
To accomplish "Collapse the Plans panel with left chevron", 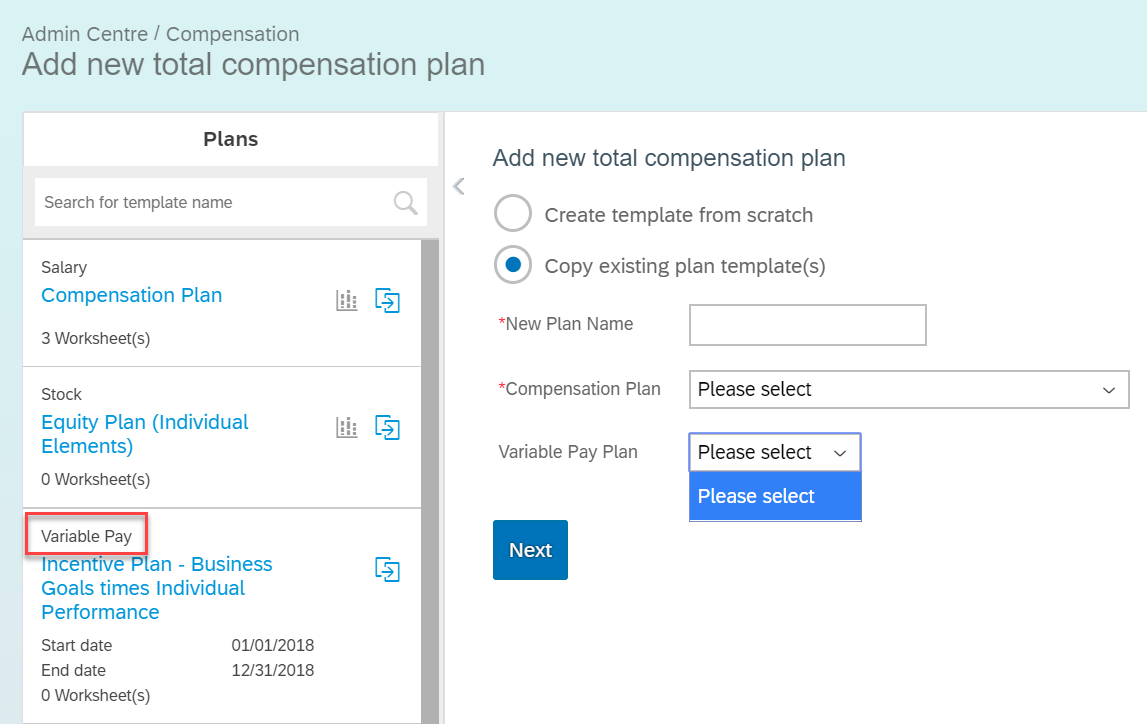I will [459, 186].
